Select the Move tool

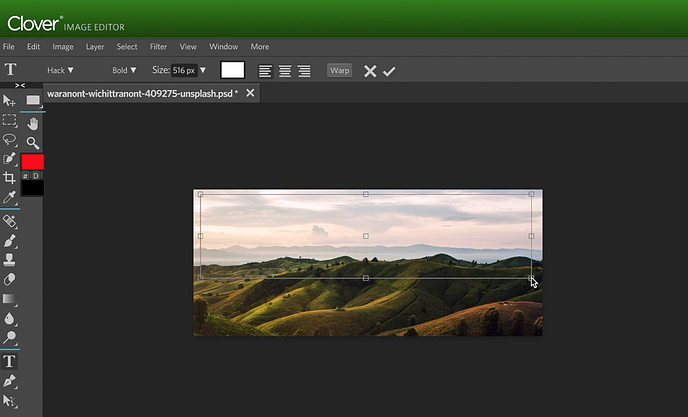tap(9, 101)
